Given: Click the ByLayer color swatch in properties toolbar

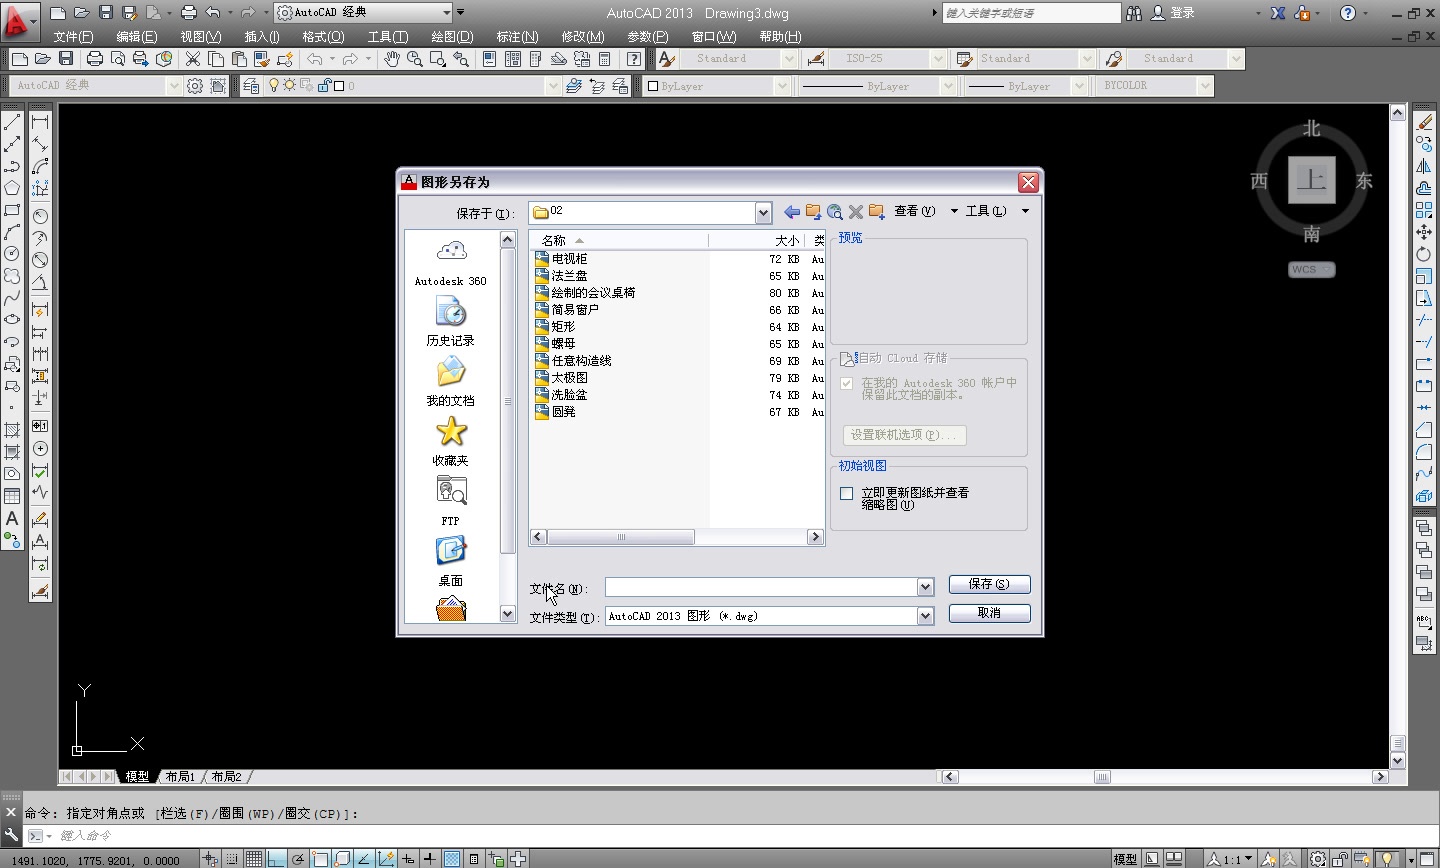Looking at the screenshot, I should click(652, 86).
